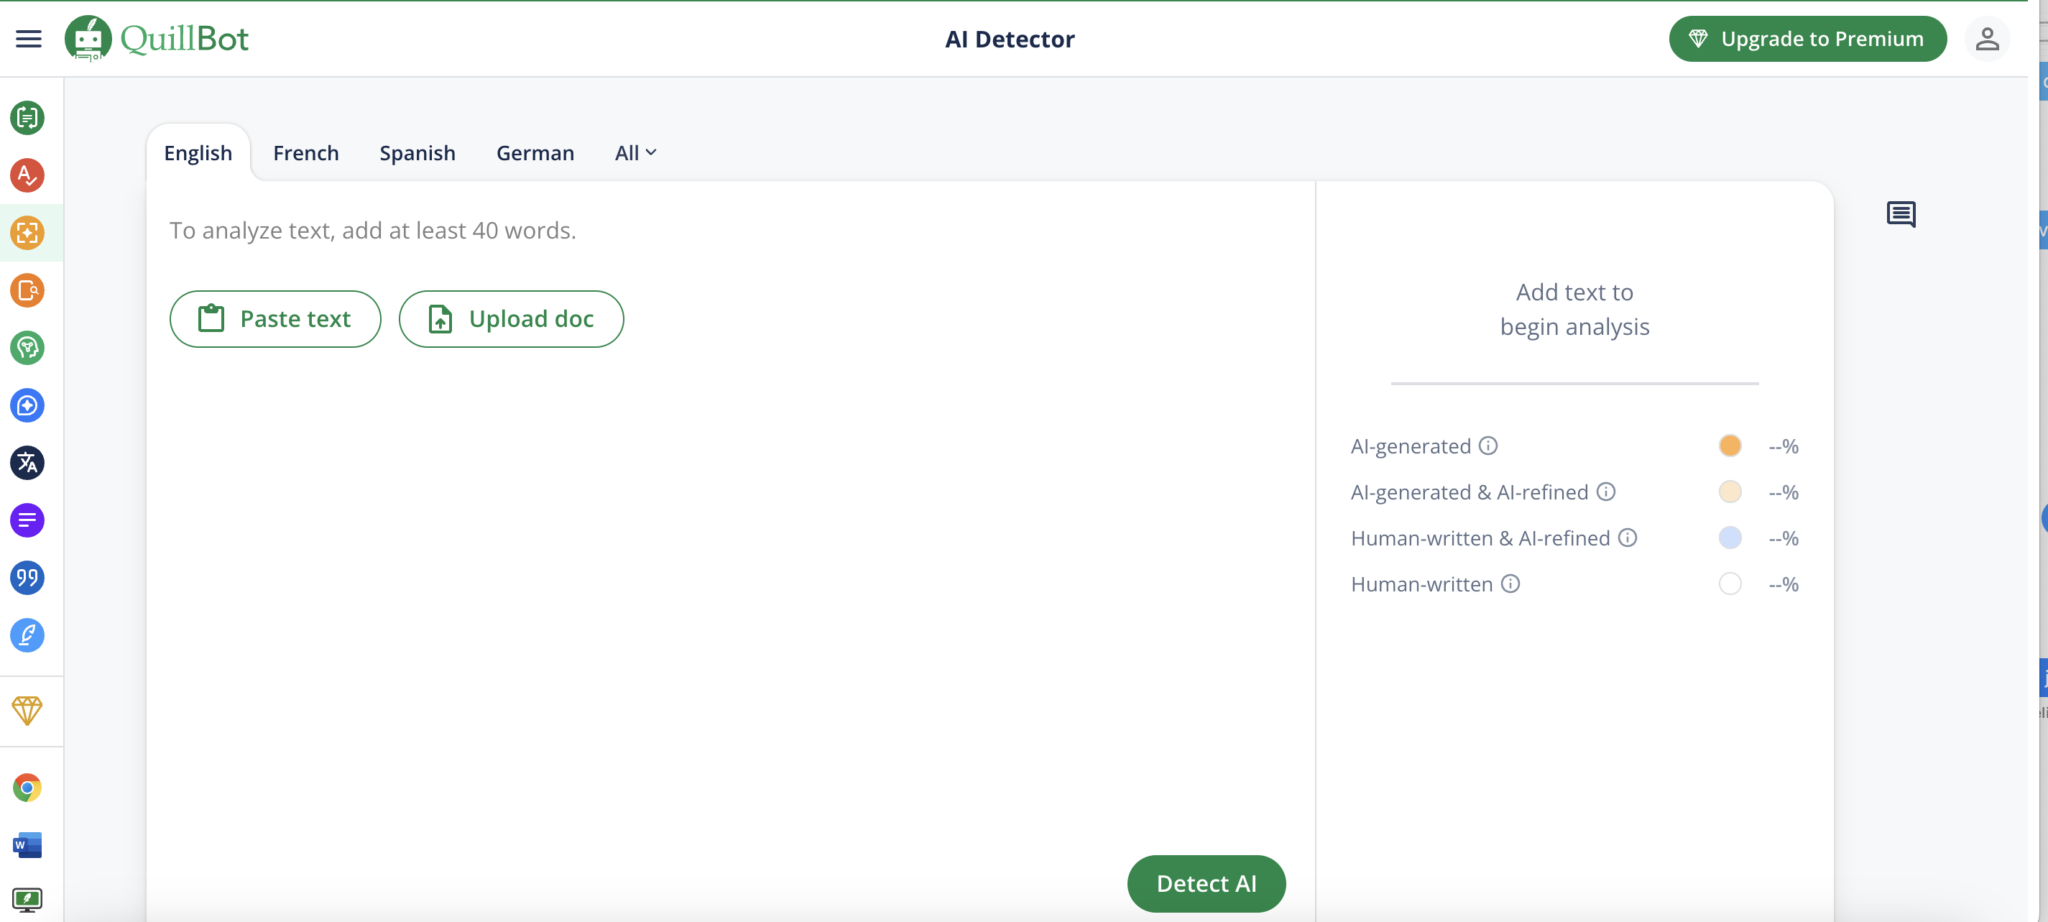Screen dimensions: 2048x922
Task: Click the Paste text button
Action: 275,319
